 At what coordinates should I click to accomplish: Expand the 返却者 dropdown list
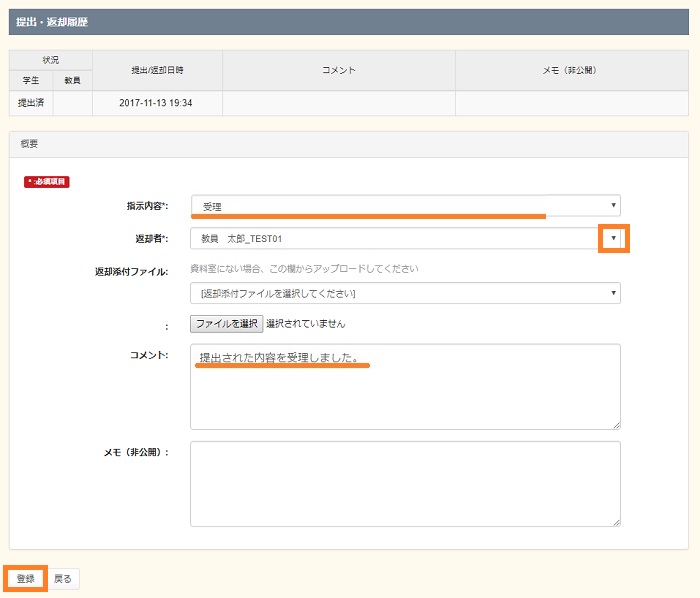tap(613, 238)
